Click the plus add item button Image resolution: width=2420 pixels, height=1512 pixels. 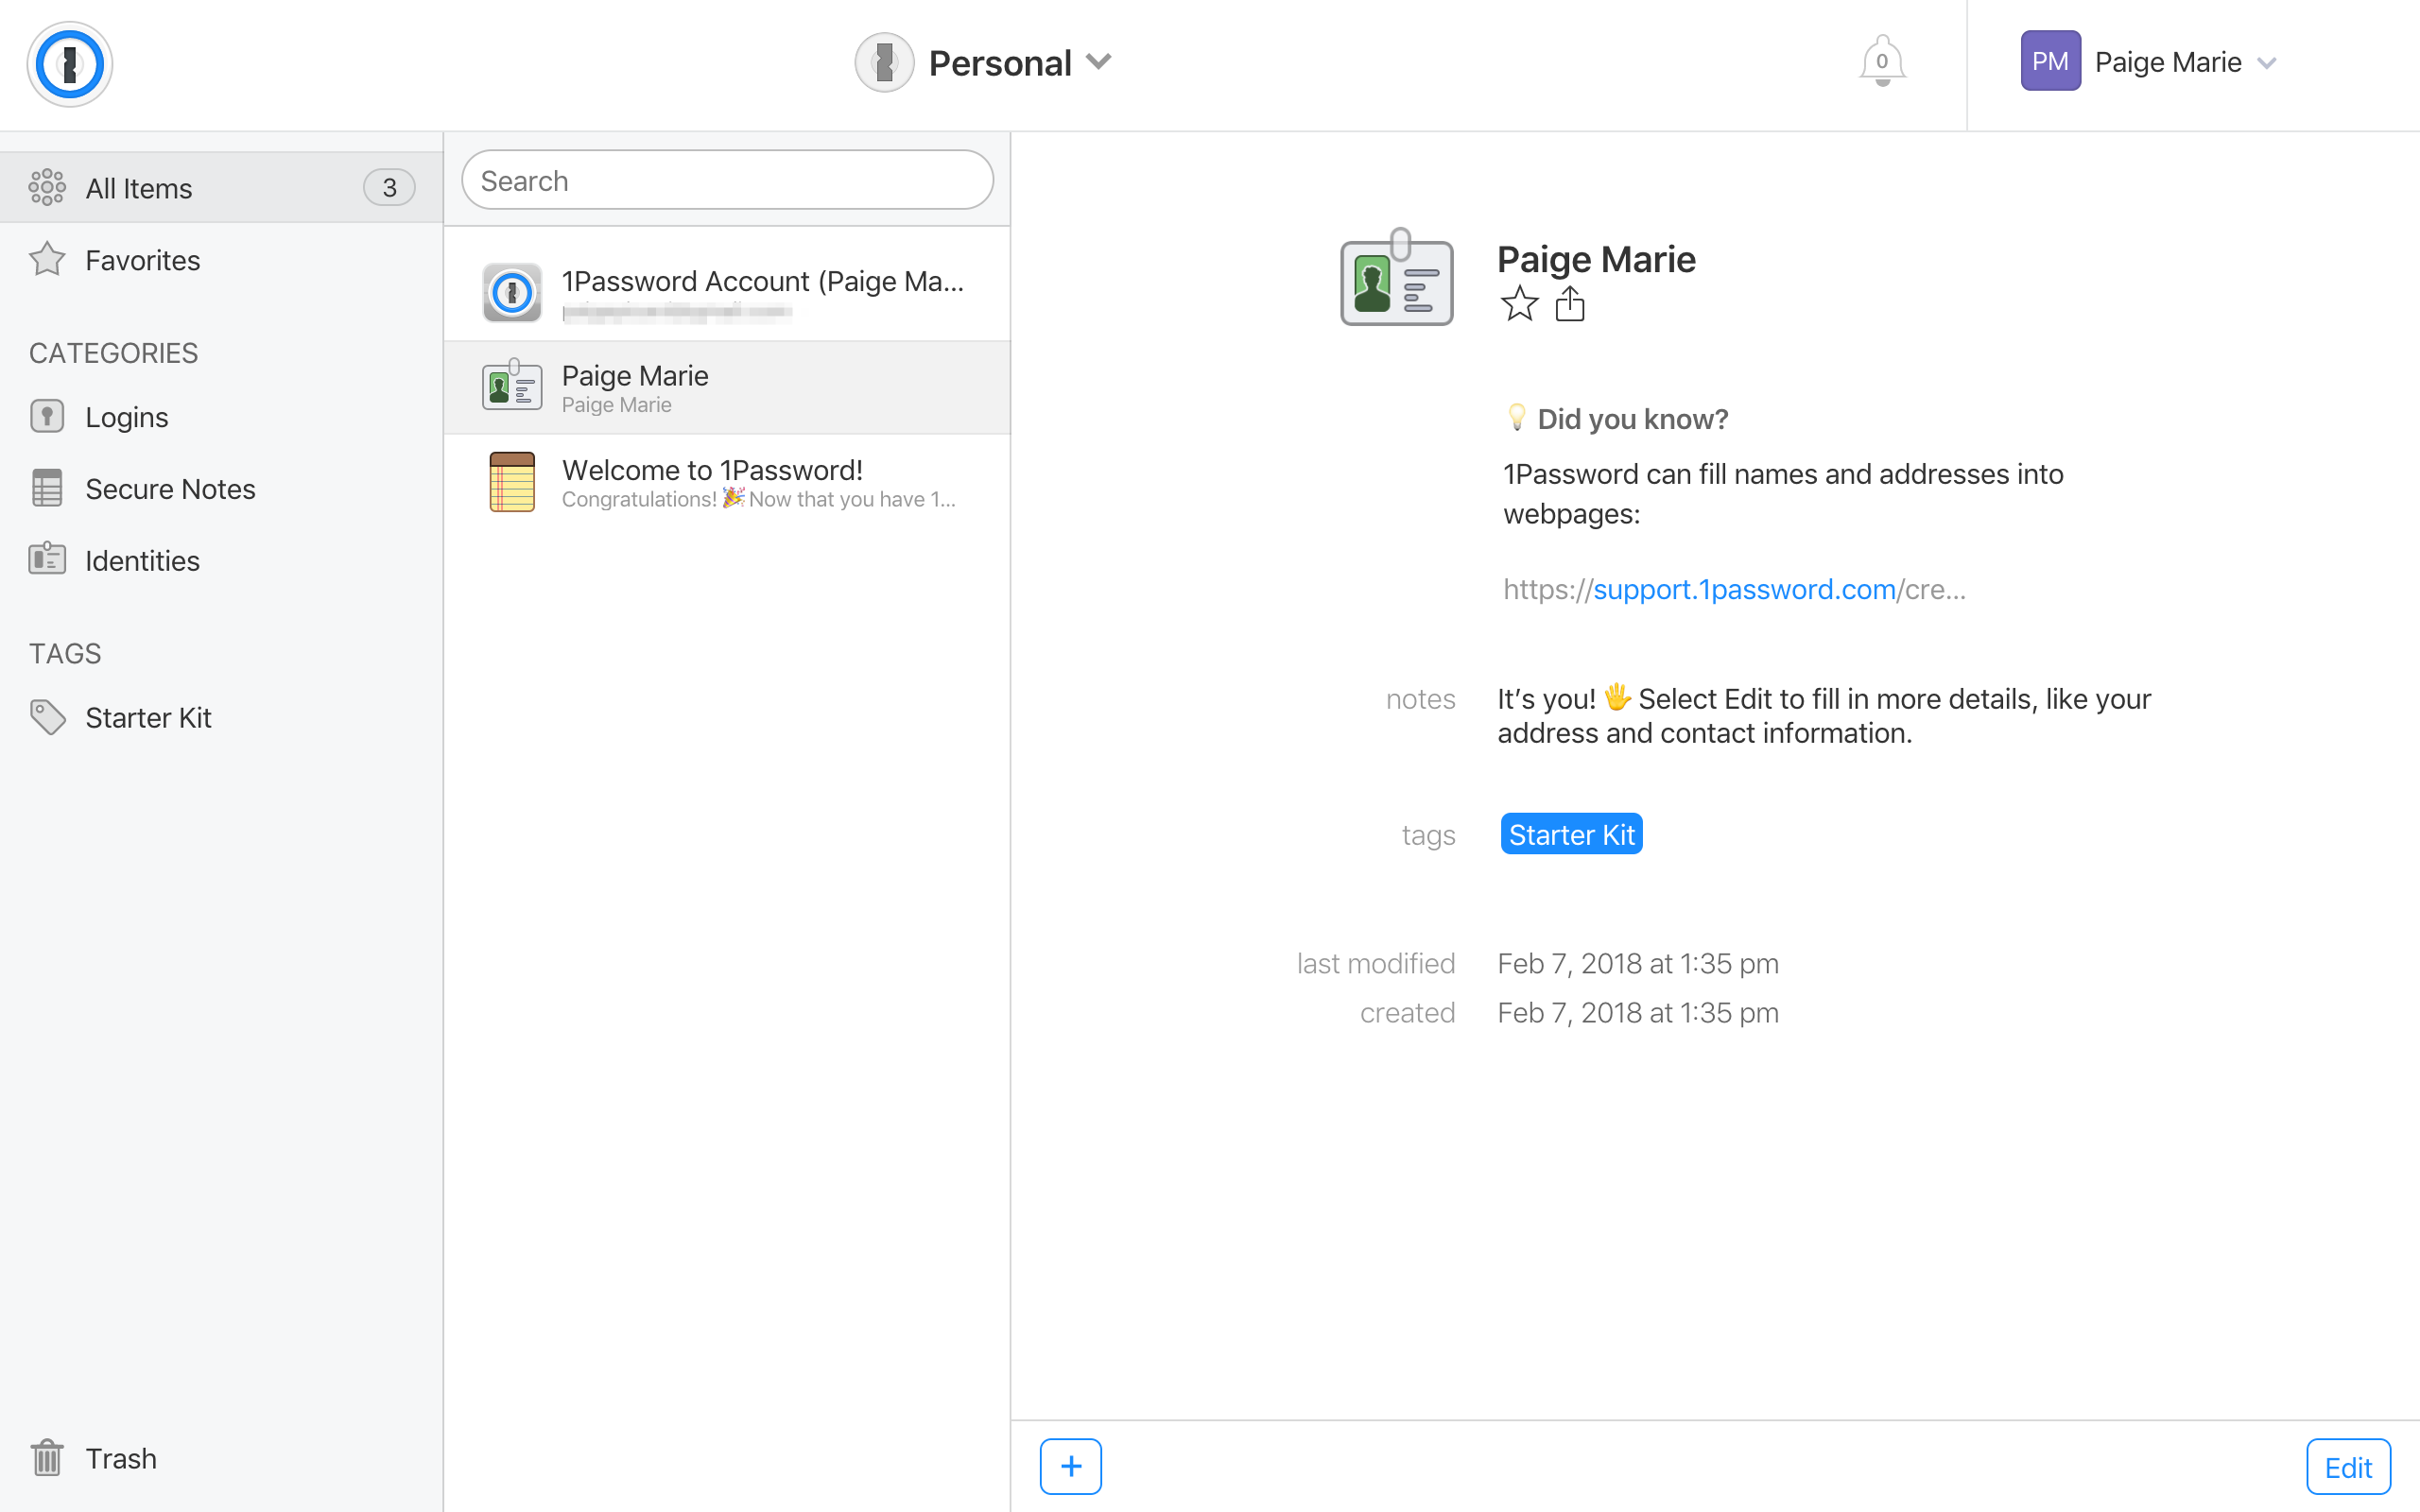click(x=1070, y=1466)
